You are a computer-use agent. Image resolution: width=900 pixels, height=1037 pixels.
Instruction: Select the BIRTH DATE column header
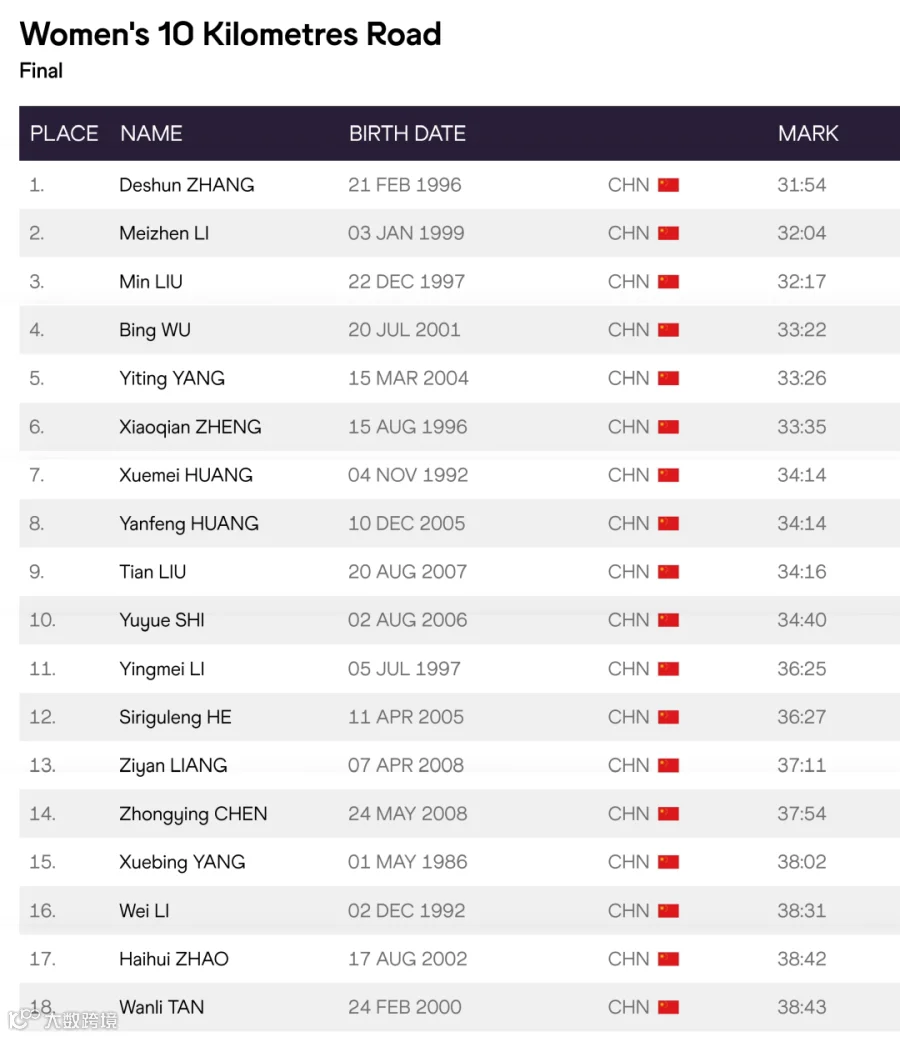tap(407, 134)
